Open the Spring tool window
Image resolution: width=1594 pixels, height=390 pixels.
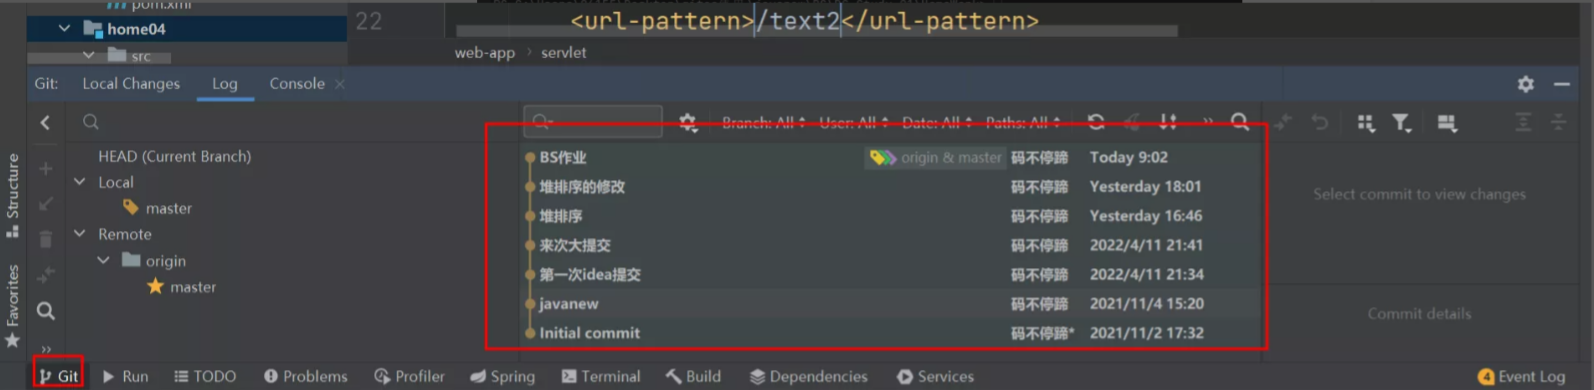(x=502, y=376)
